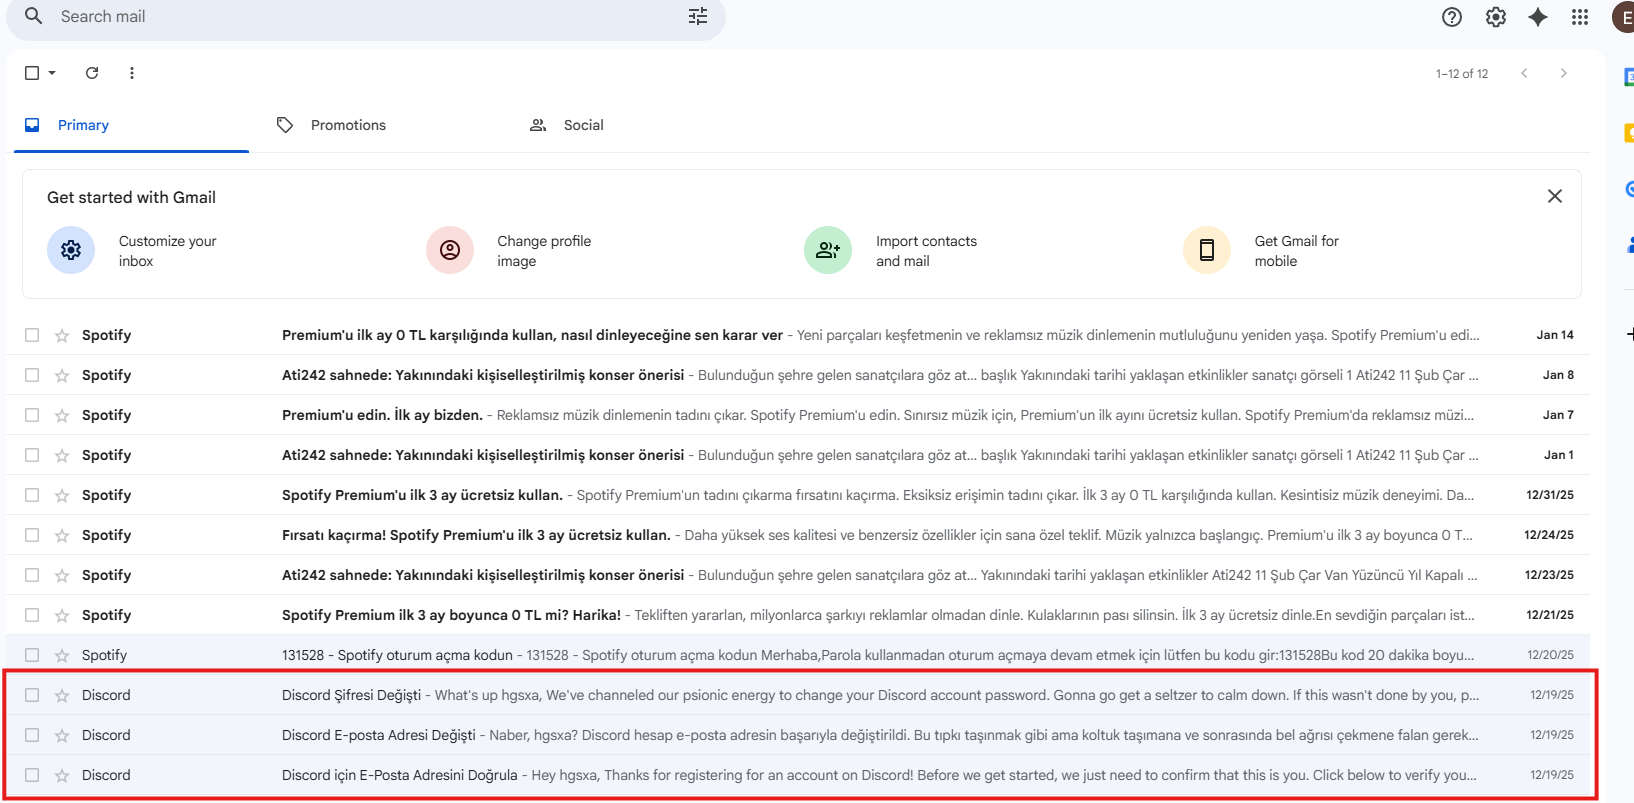This screenshot has width=1634, height=803.
Task: Star the Spotify oturum açma kodun email
Action: [62, 655]
